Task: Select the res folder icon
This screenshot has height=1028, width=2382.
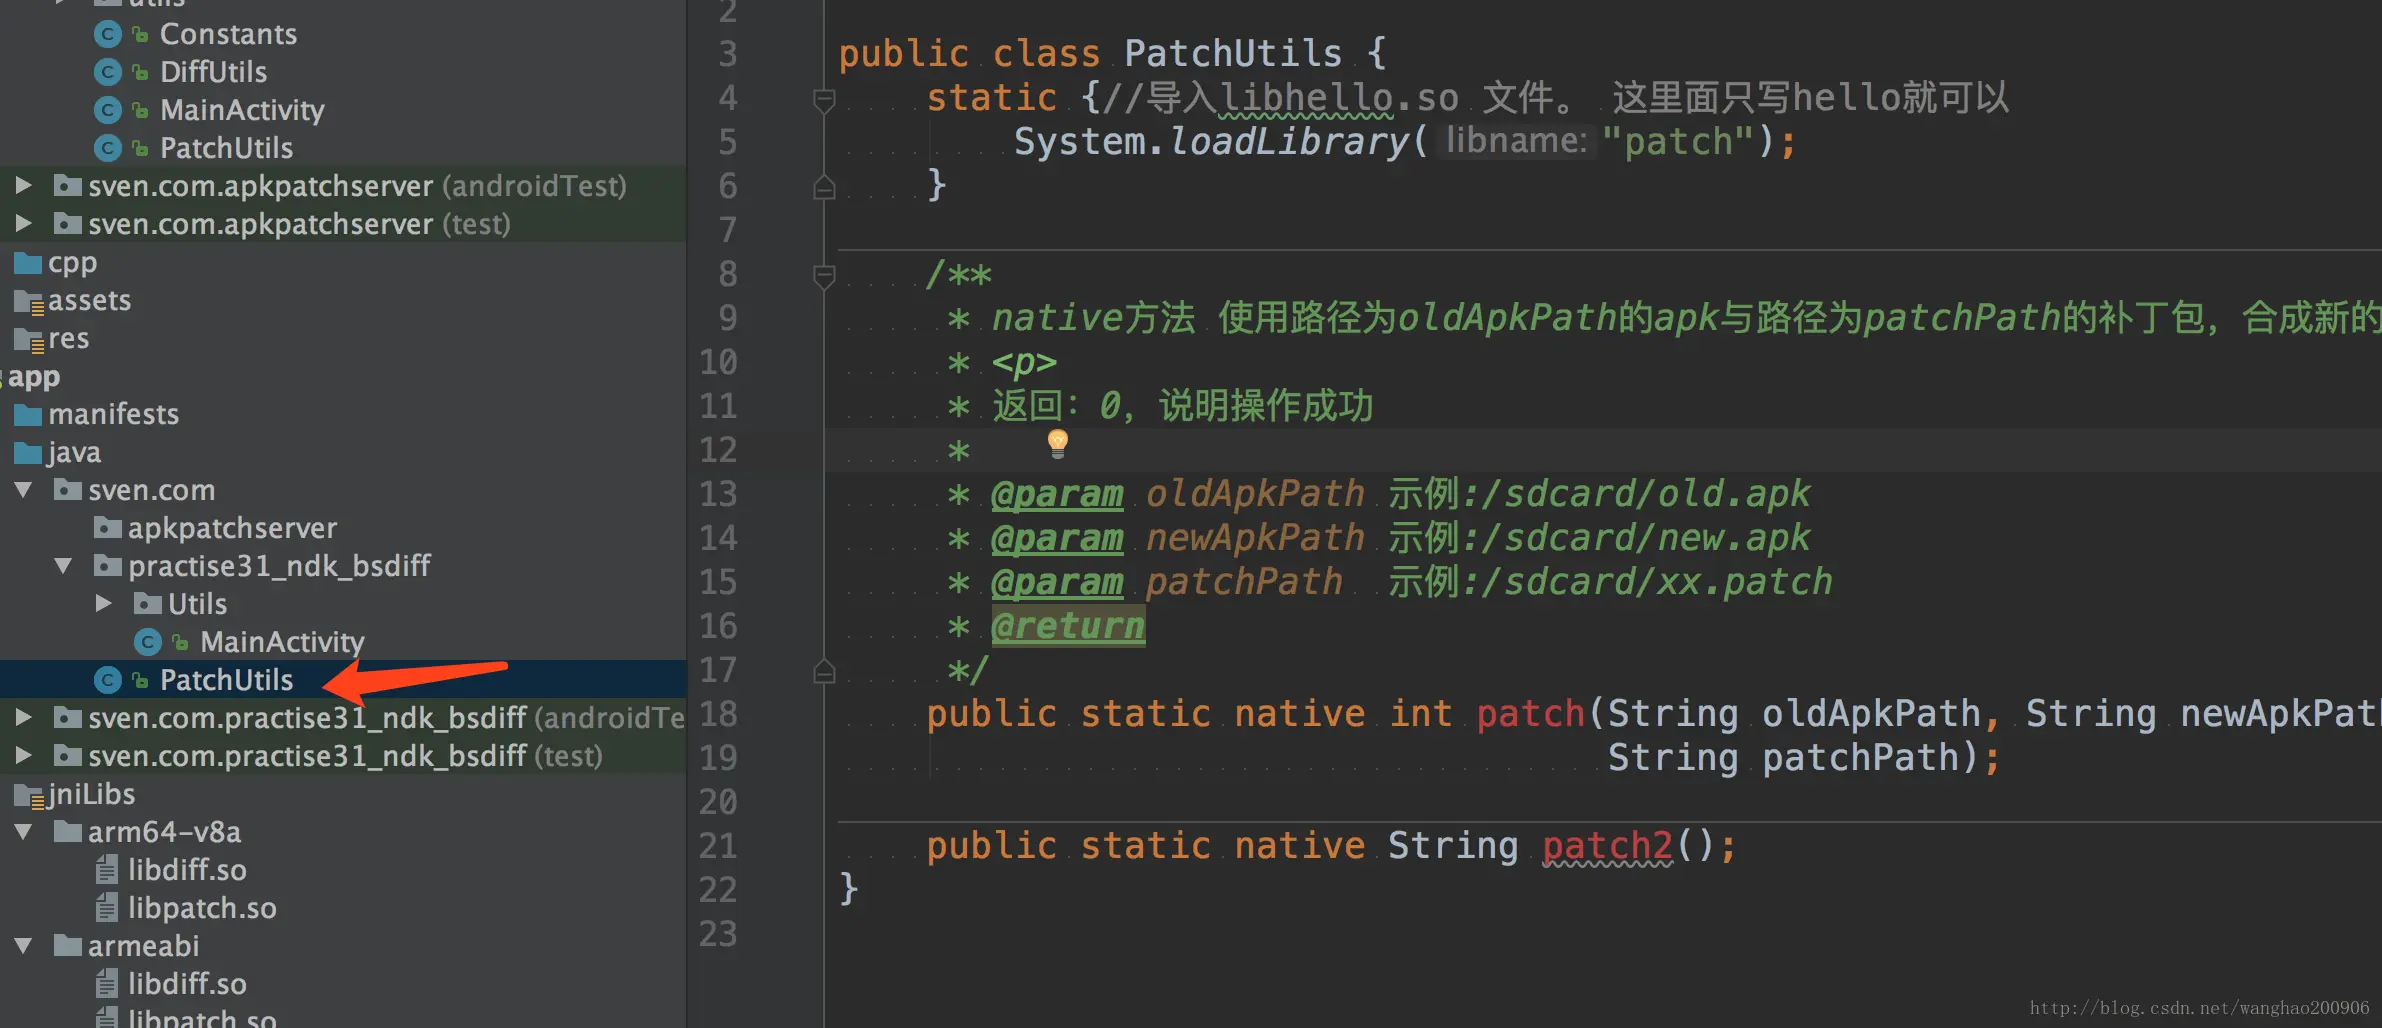Action: 29,340
